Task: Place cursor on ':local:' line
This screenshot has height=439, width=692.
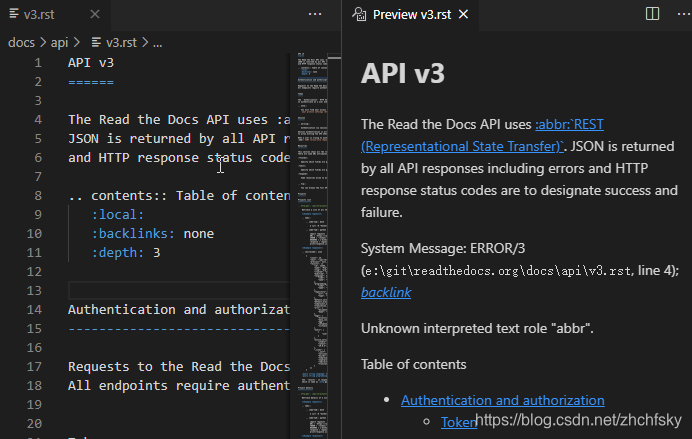Action: point(118,214)
